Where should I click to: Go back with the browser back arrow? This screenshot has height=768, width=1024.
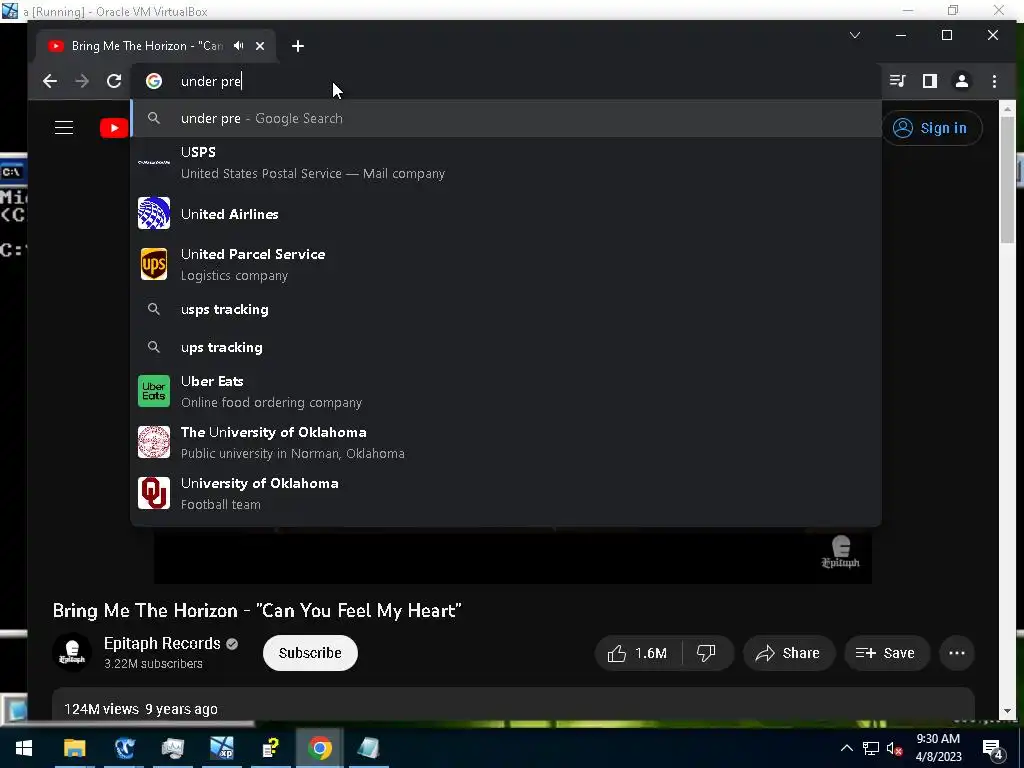pos(50,81)
